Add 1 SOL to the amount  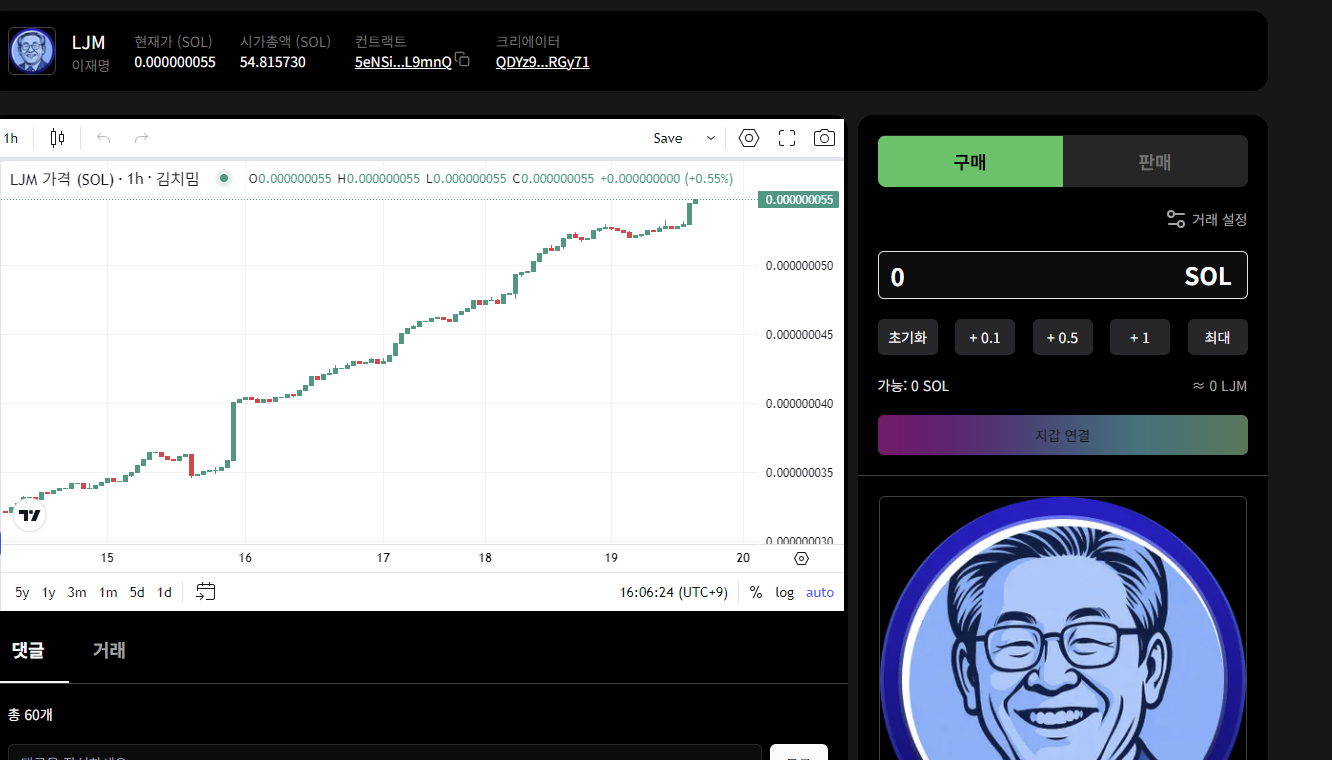point(1140,337)
